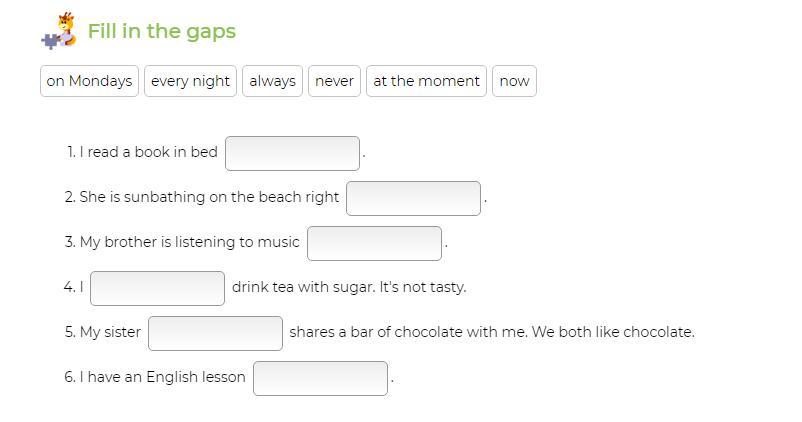Screen dimensions: 802x422
Task: Choose the 'never' word chip
Action: [334, 81]
